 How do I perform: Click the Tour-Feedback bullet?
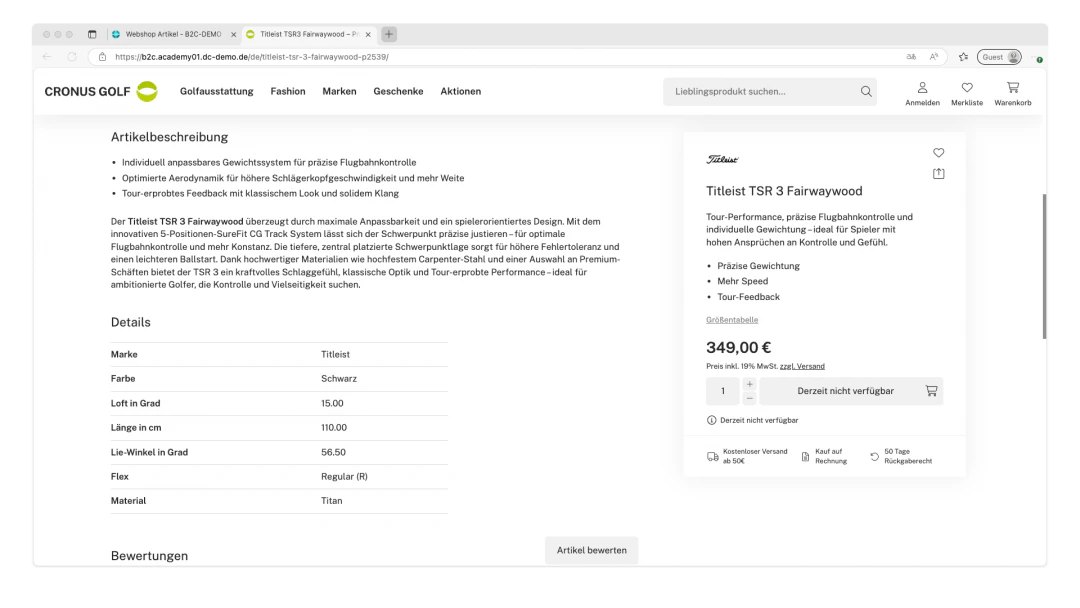(749, 297)
